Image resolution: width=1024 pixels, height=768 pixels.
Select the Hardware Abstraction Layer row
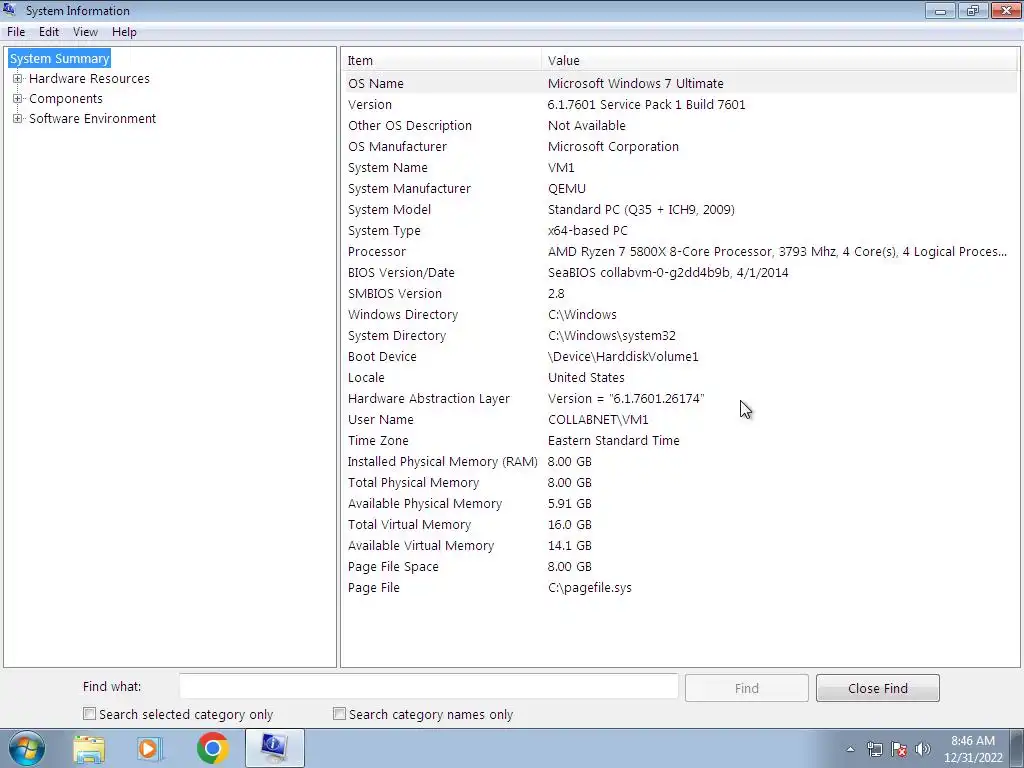point(680,398)
